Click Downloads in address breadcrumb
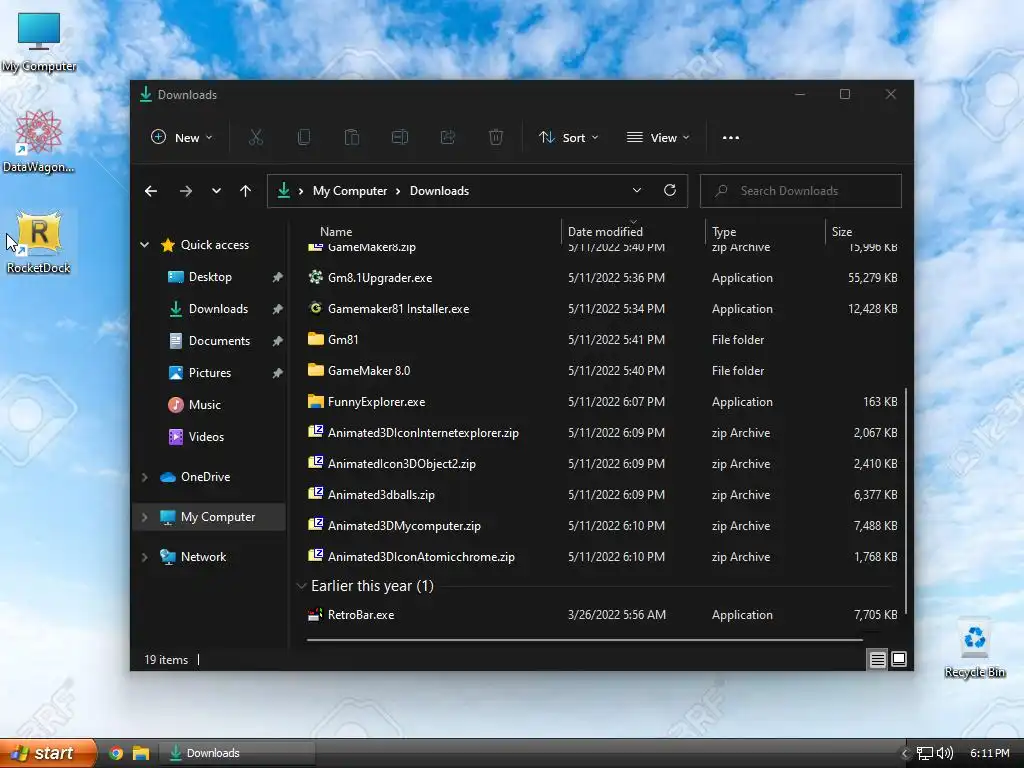This screenshot has width=1024, height=768. click(439, 191)
